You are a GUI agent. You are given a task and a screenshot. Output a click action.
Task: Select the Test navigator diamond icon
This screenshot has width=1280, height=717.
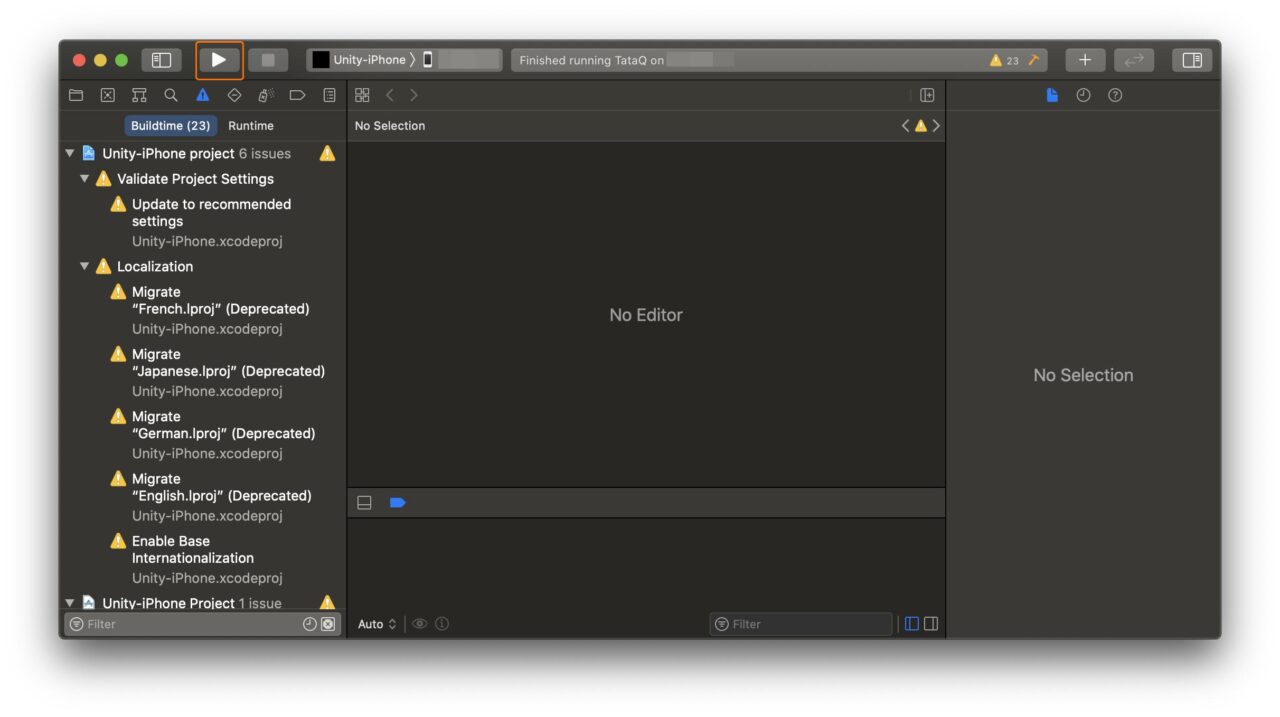pyautogui.click(x=233, y=95)
